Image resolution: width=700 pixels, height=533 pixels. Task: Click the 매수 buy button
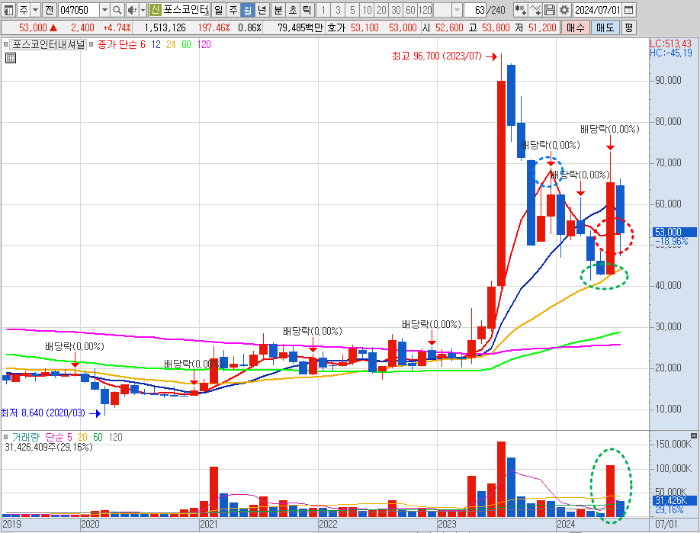click(x=575, y=28)
